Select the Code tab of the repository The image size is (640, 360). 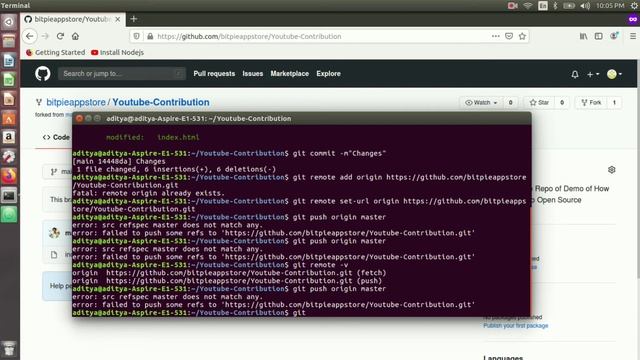pyautogui.click(x=56, y=138)
